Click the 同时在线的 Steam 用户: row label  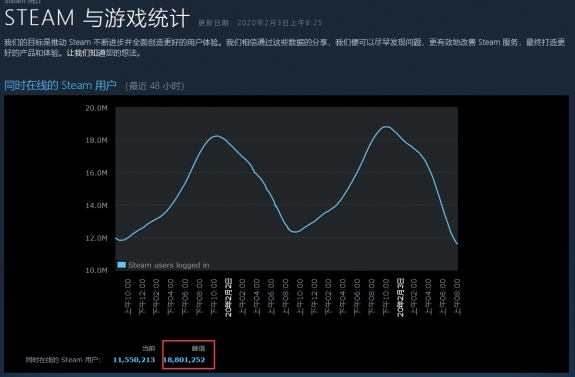tap(63, 360)
